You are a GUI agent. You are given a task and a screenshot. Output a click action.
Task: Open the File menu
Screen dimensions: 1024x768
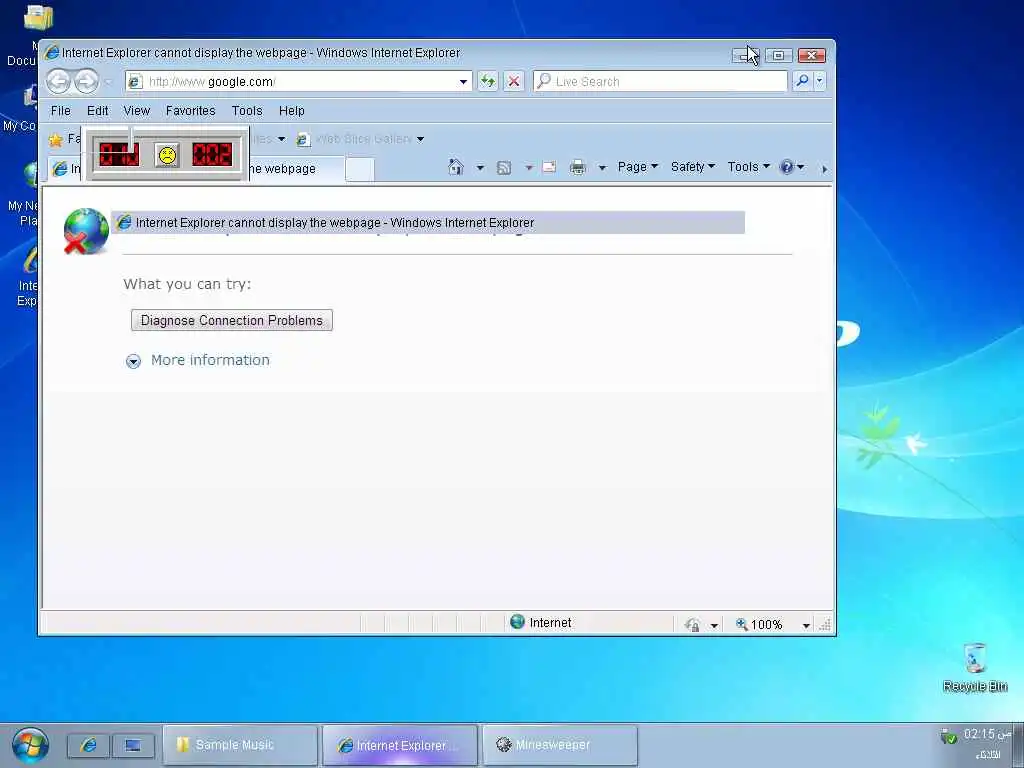coord(61,111)
